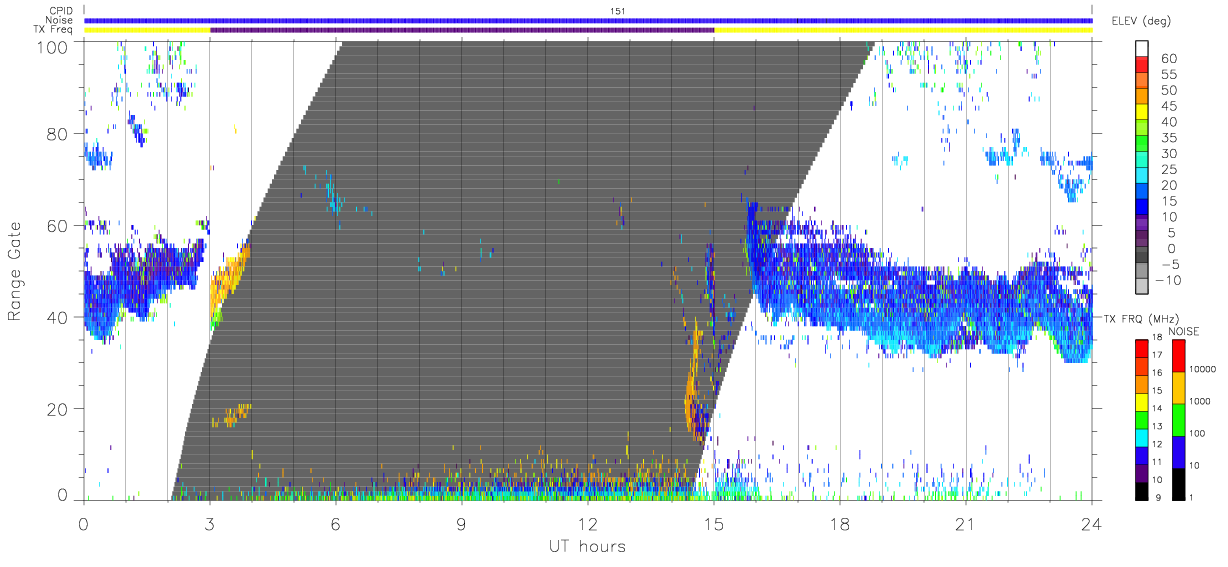Click the ELEV (deg) color bar title
1228x567 pixels.
pyautogui.click(x=1142, y=21)
